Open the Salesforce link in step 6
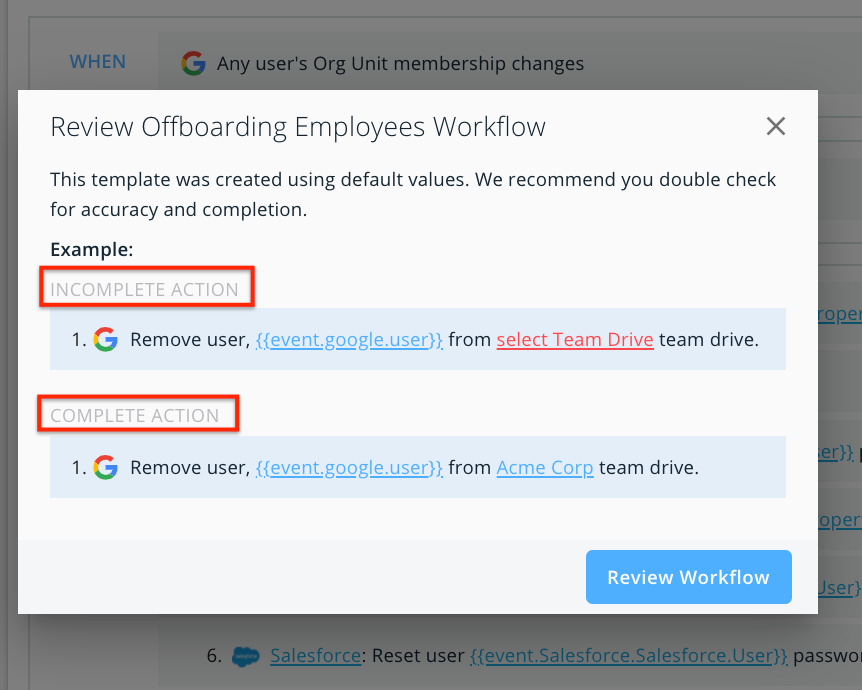The height and width of the screenshot is (690, 862). pyautogui.click(x=315, y=656)
